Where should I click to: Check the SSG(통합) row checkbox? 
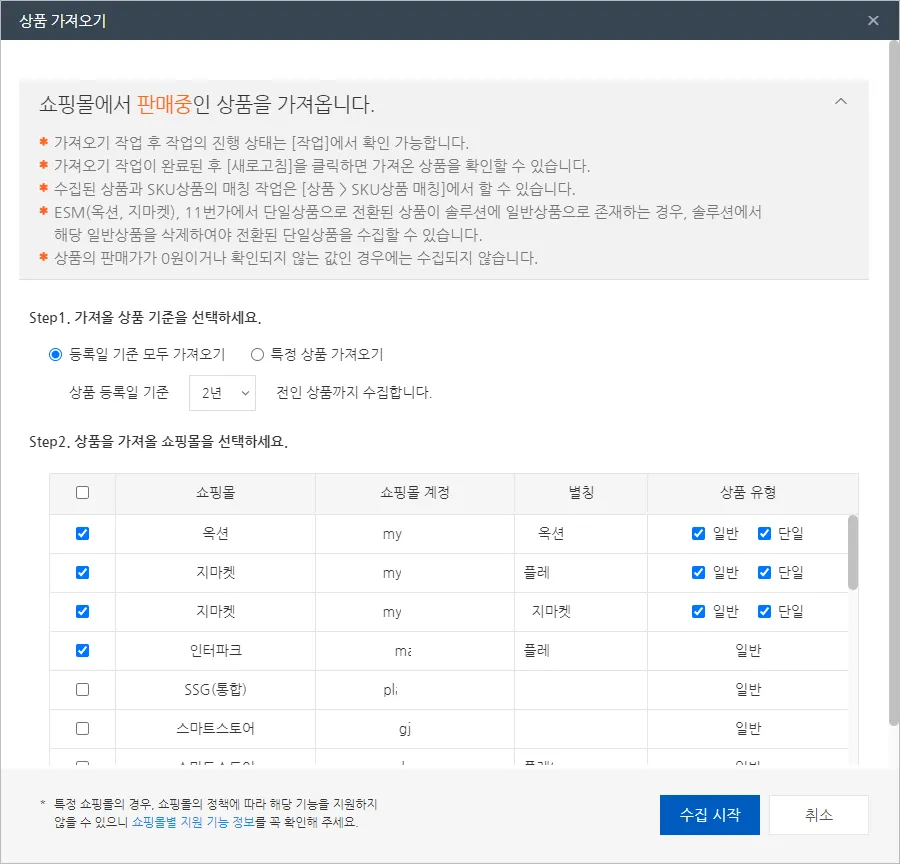pyautogui.click(x=83, y=689)
